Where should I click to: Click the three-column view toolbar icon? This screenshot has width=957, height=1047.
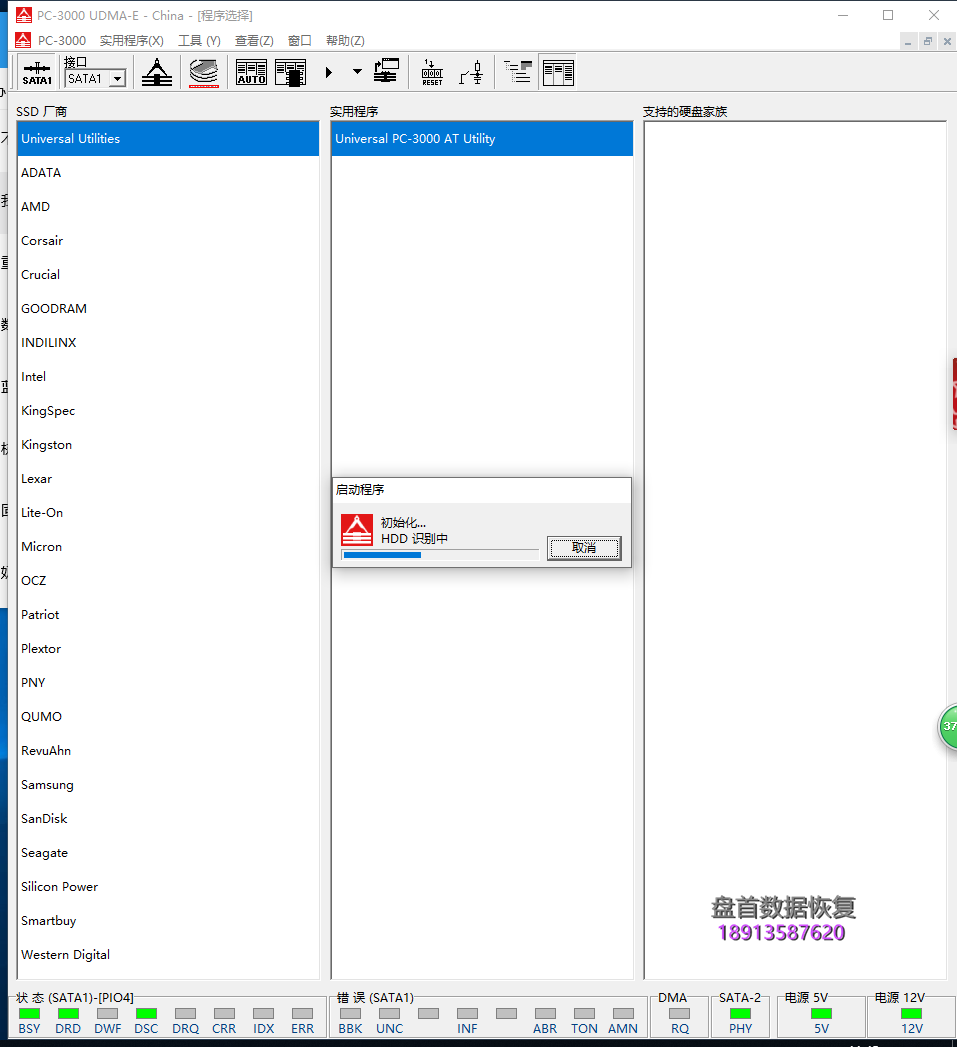pos(558,72)
